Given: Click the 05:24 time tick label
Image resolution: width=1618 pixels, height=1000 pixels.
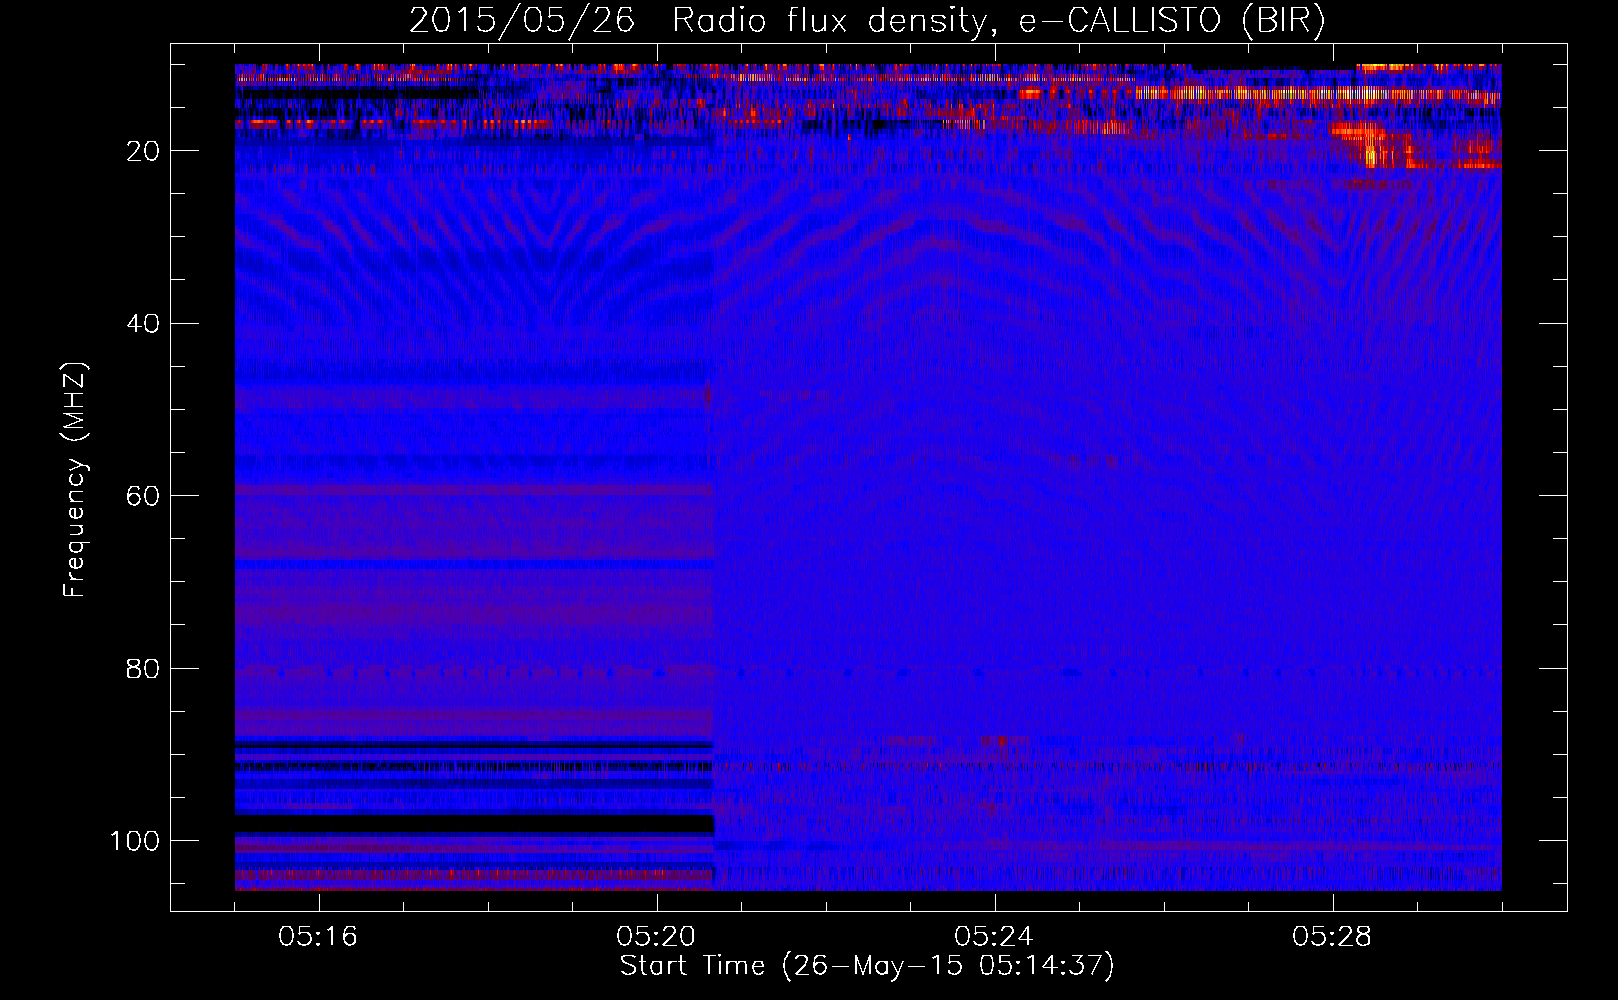Looking at the screenshot, I should click(x=994, y=937).
